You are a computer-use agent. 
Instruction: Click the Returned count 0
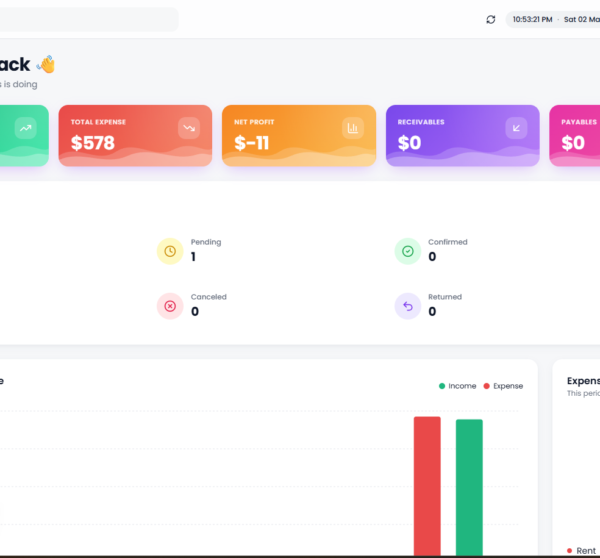432,312
